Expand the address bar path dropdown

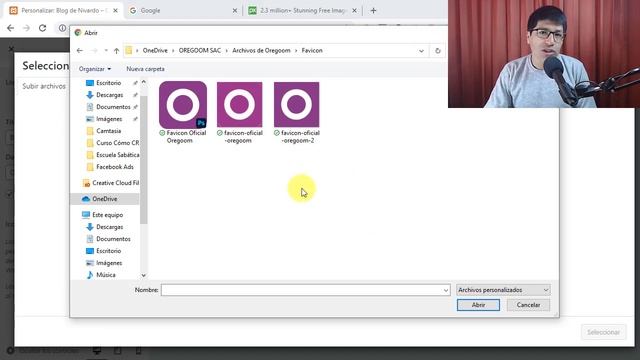(x=421, y=51)
